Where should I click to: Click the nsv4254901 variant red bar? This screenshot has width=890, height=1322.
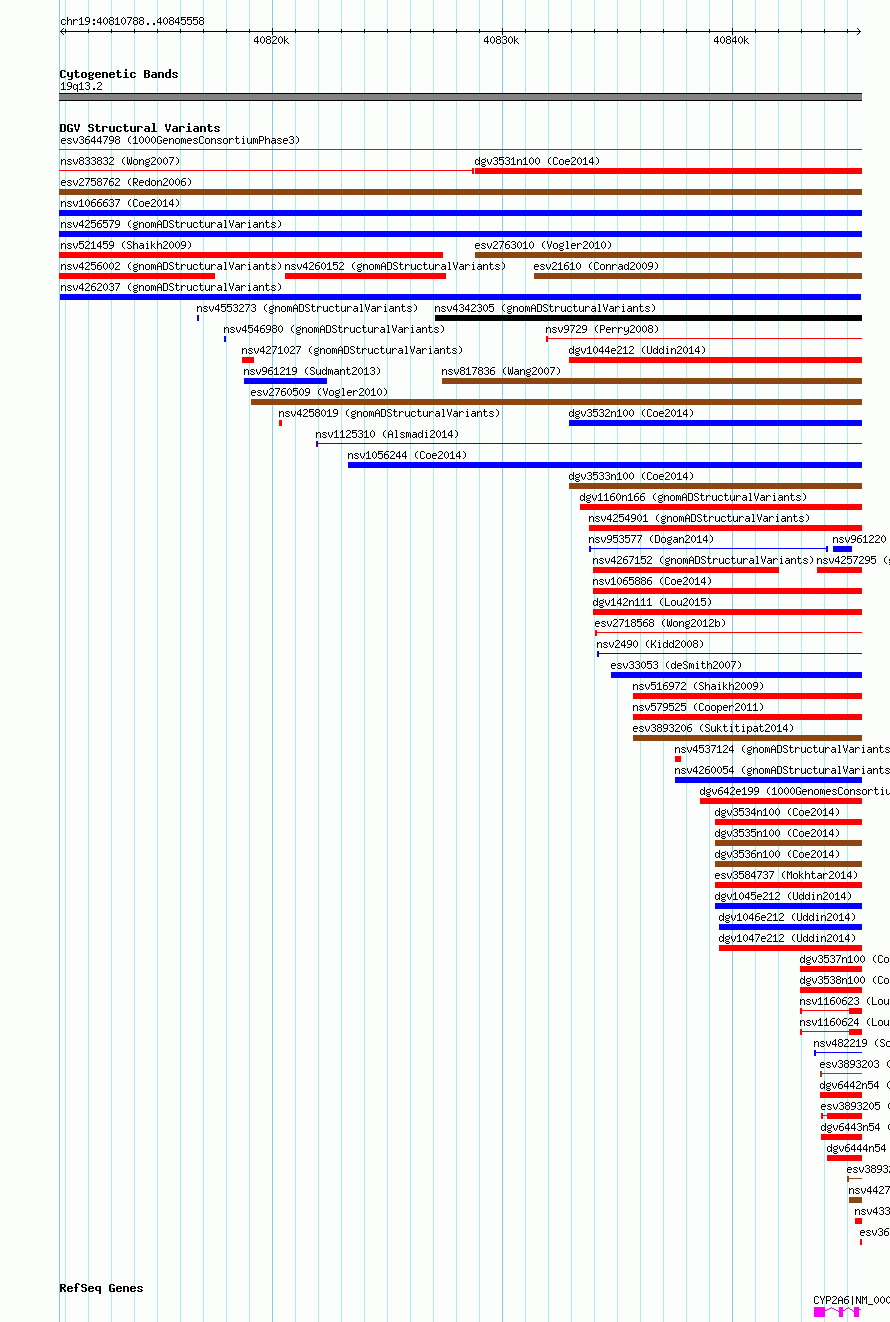click(725, 528)
